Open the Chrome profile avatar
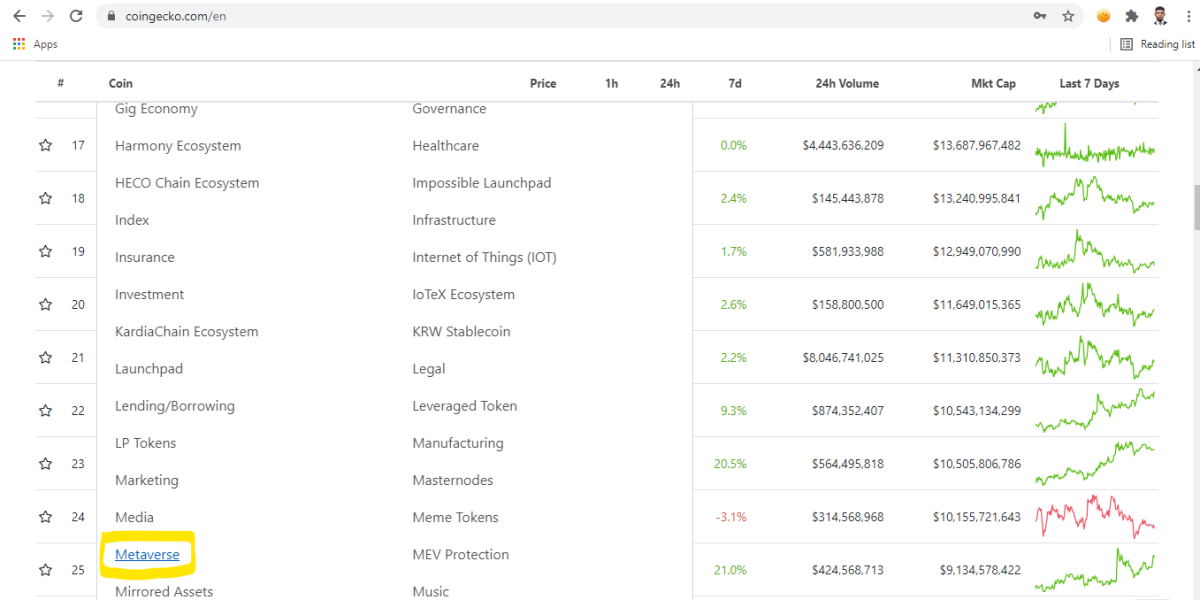1200x600 pixels. coord(1160,16)
